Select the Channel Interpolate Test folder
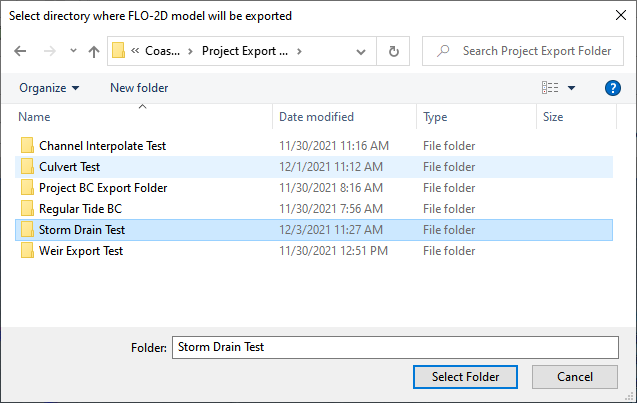Image resolution: width=637 pixels, height=403 pixels. (102, 146)
